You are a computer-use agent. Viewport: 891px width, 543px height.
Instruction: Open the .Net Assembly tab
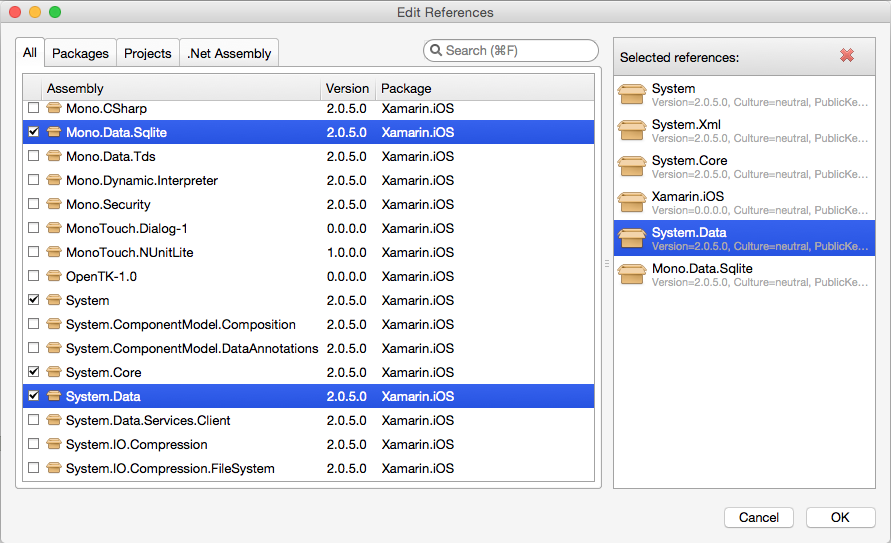pyautogui.click(x=229, y=53)
